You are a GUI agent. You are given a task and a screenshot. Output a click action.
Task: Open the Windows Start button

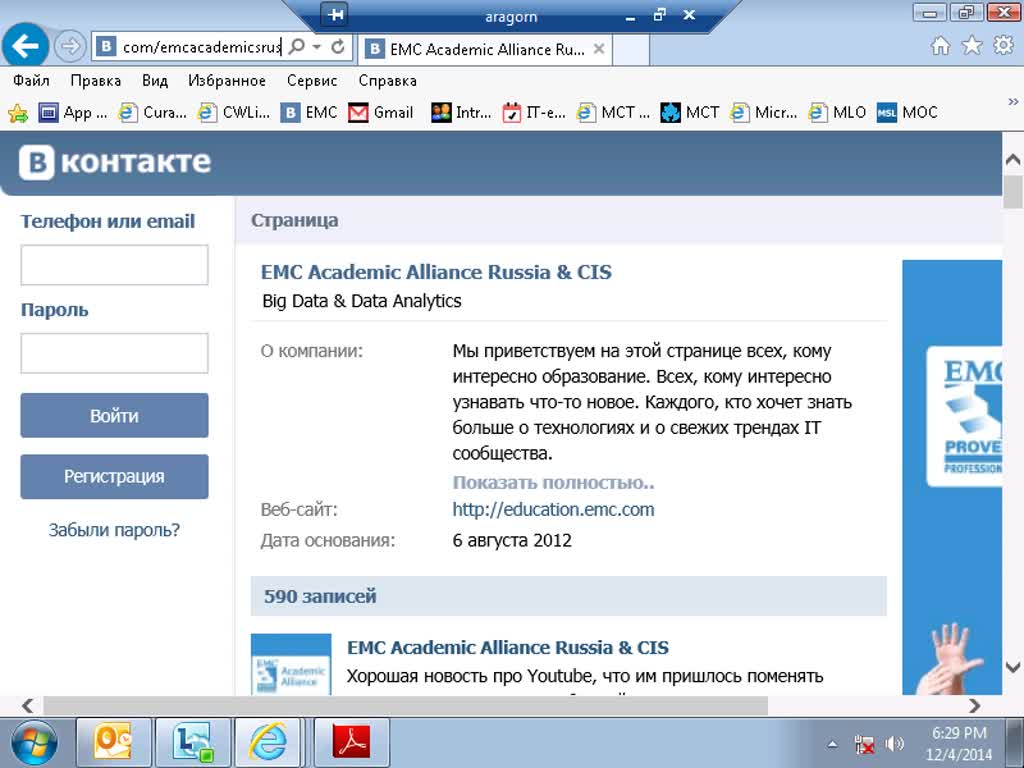(x=34, y=743)
